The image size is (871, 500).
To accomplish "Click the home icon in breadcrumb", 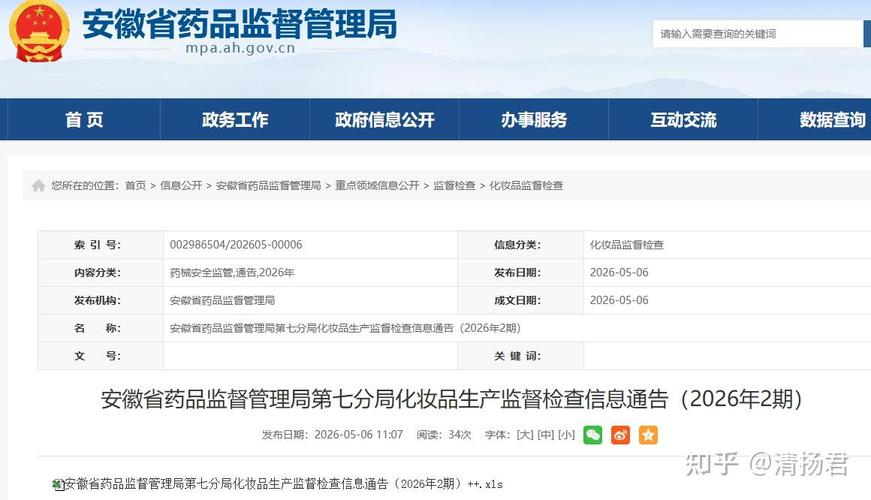I will [x=38, y=186].
